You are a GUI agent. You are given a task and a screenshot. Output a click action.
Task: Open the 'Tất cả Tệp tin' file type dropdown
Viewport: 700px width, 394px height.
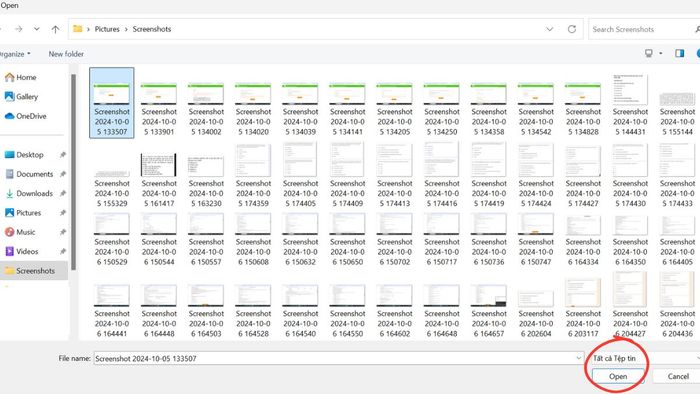[645, 358]
